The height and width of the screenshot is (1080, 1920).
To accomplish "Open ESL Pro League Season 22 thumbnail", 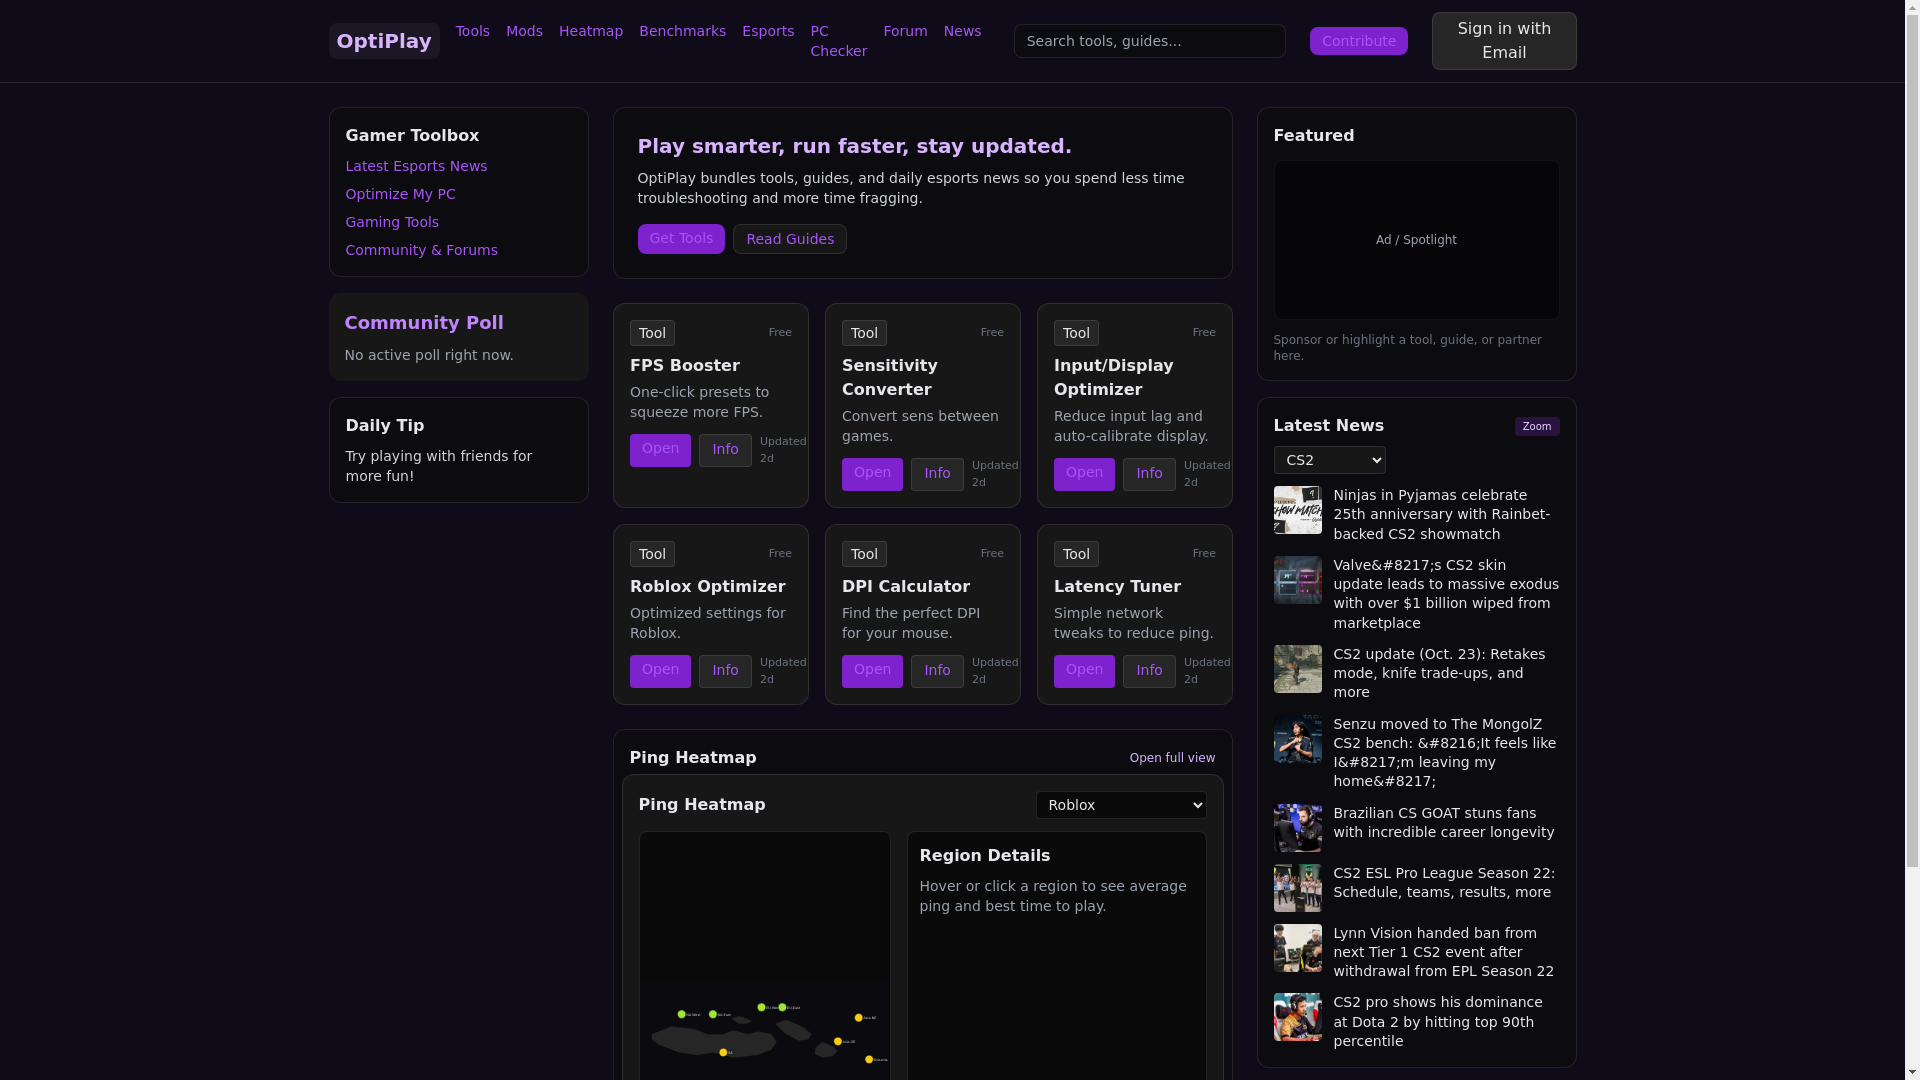I will (1297, 888).
